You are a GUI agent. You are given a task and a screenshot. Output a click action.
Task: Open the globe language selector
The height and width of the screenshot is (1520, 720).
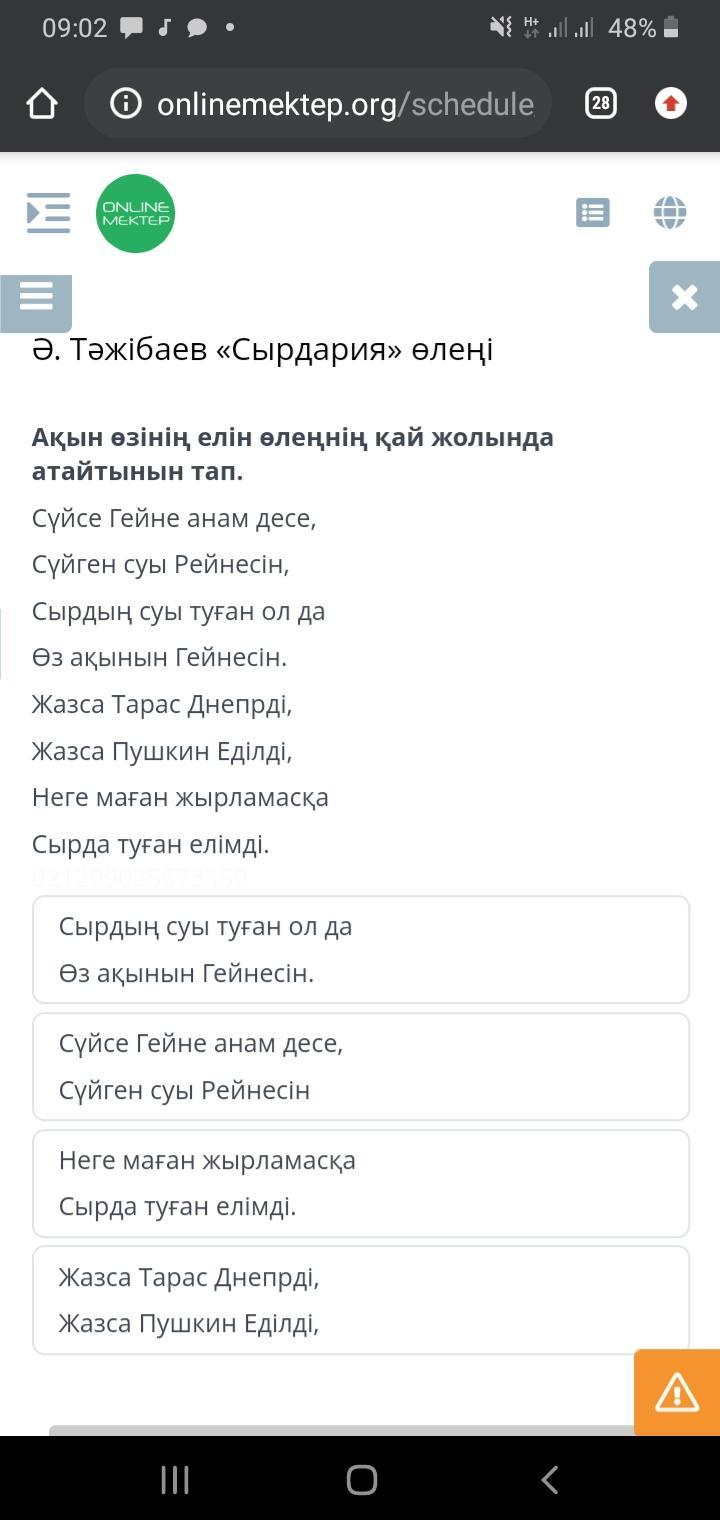pos(670,212)
